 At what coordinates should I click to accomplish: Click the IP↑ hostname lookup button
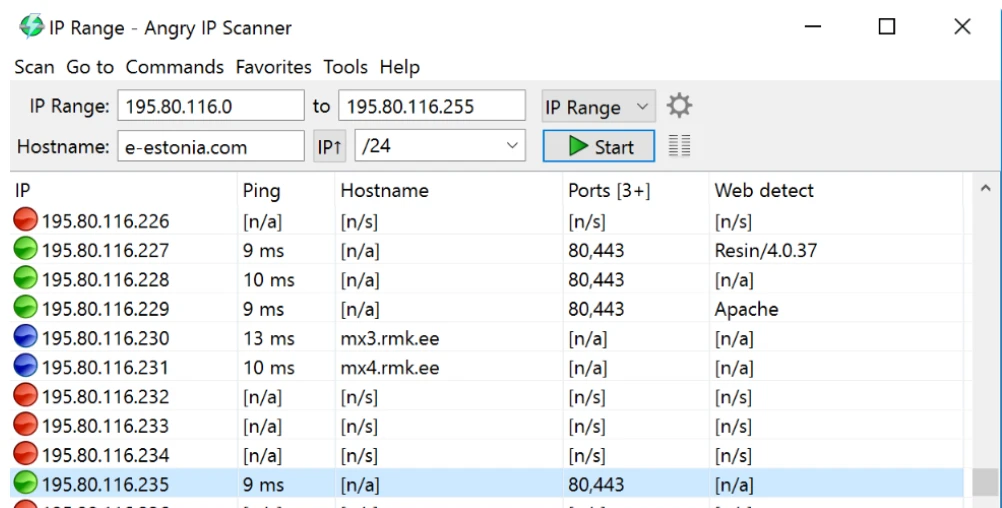point(329,146)
